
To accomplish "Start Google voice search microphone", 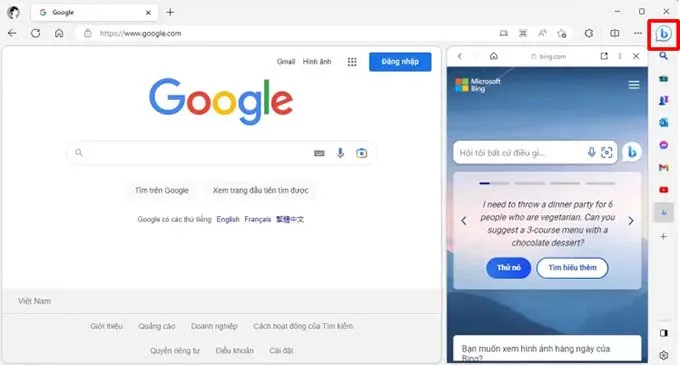I will 340,153.
